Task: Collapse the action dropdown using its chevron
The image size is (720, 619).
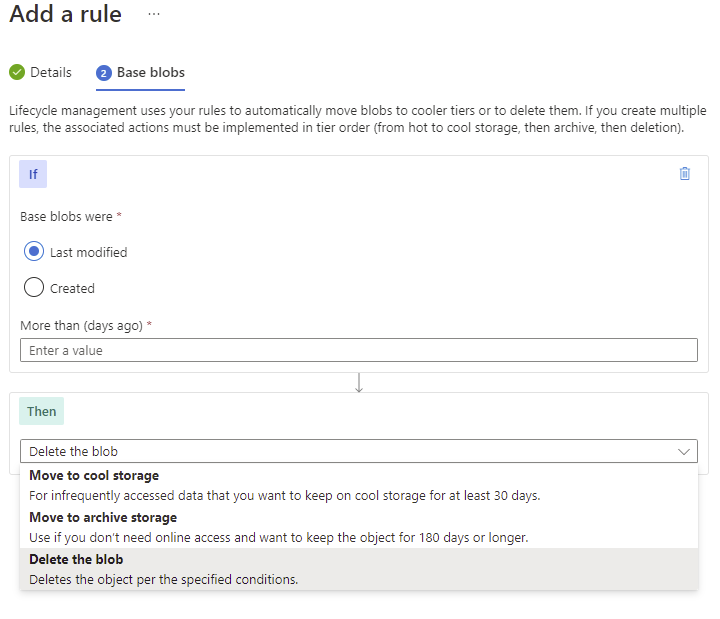Action: pyautogui.click(x=684, y=452)
